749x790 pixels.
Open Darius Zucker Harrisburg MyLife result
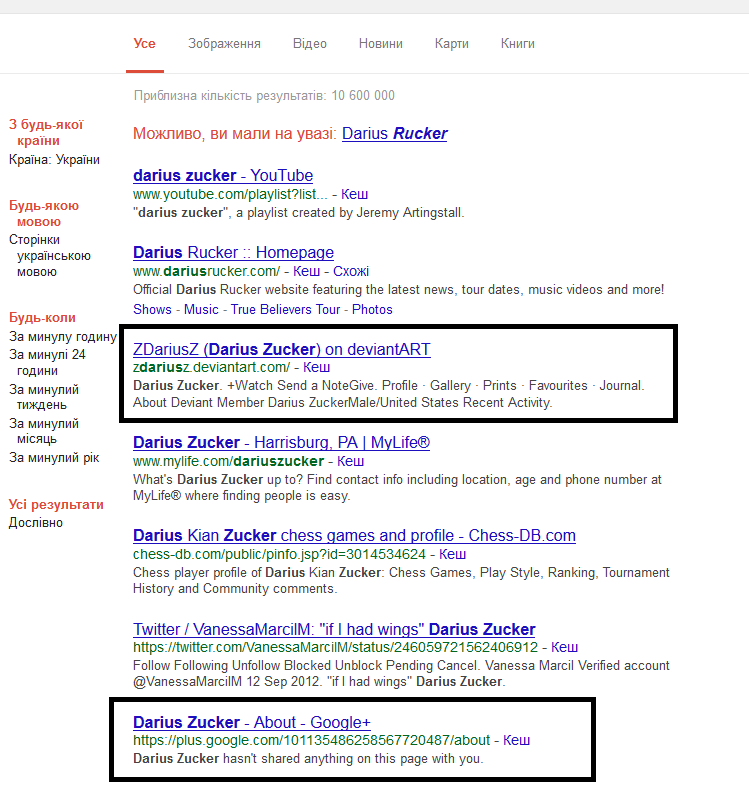pyautogui.click(x=281, y=442)
